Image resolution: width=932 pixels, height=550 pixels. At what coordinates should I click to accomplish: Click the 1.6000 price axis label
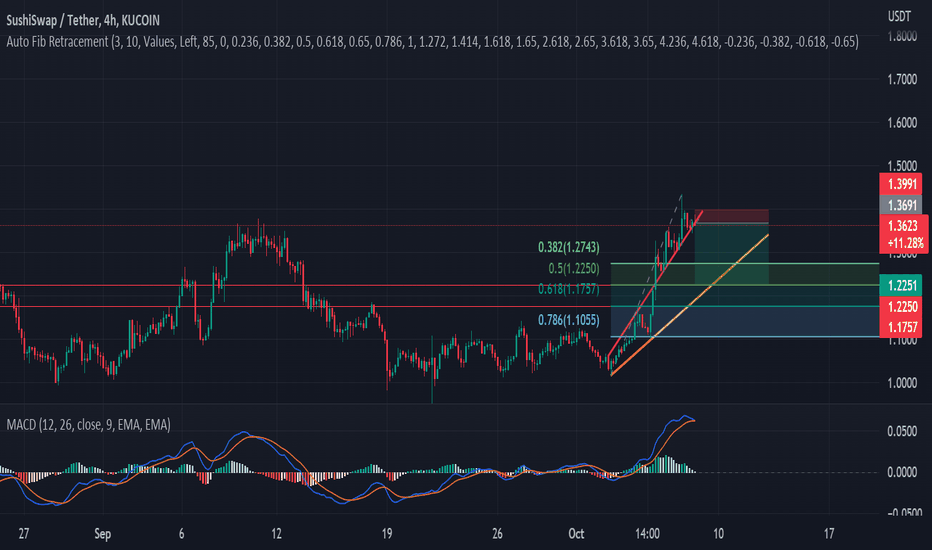pos(902,123)
